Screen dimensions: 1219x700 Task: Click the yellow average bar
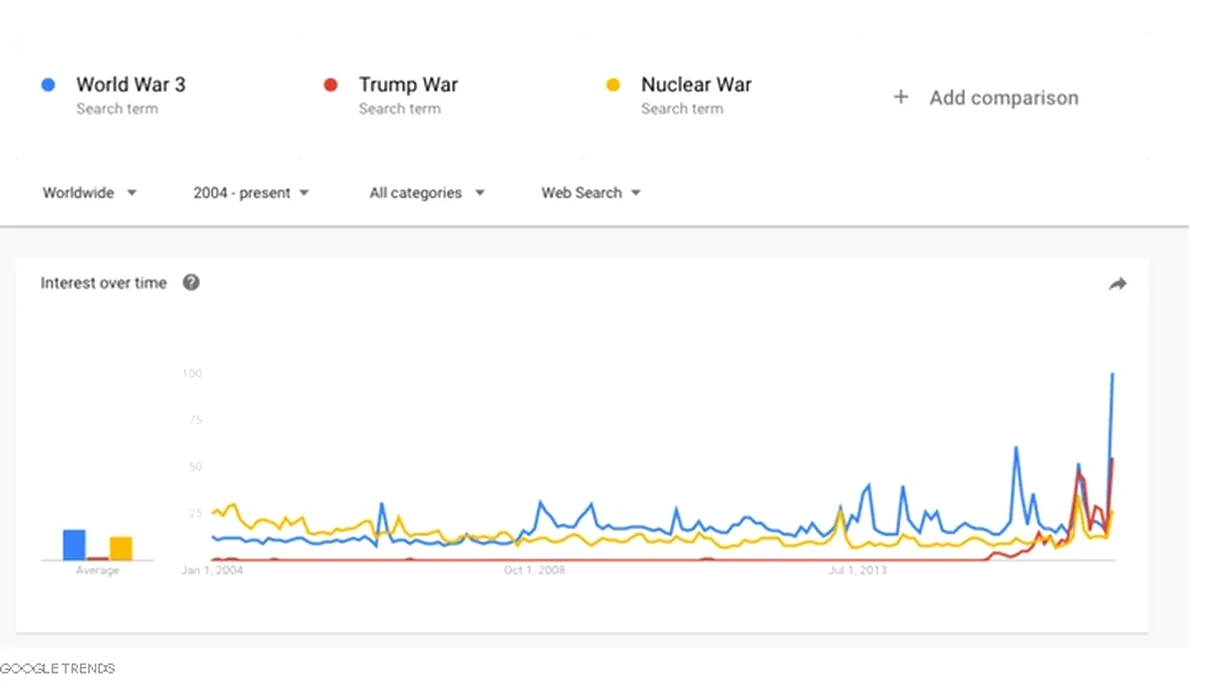[121, 548]
